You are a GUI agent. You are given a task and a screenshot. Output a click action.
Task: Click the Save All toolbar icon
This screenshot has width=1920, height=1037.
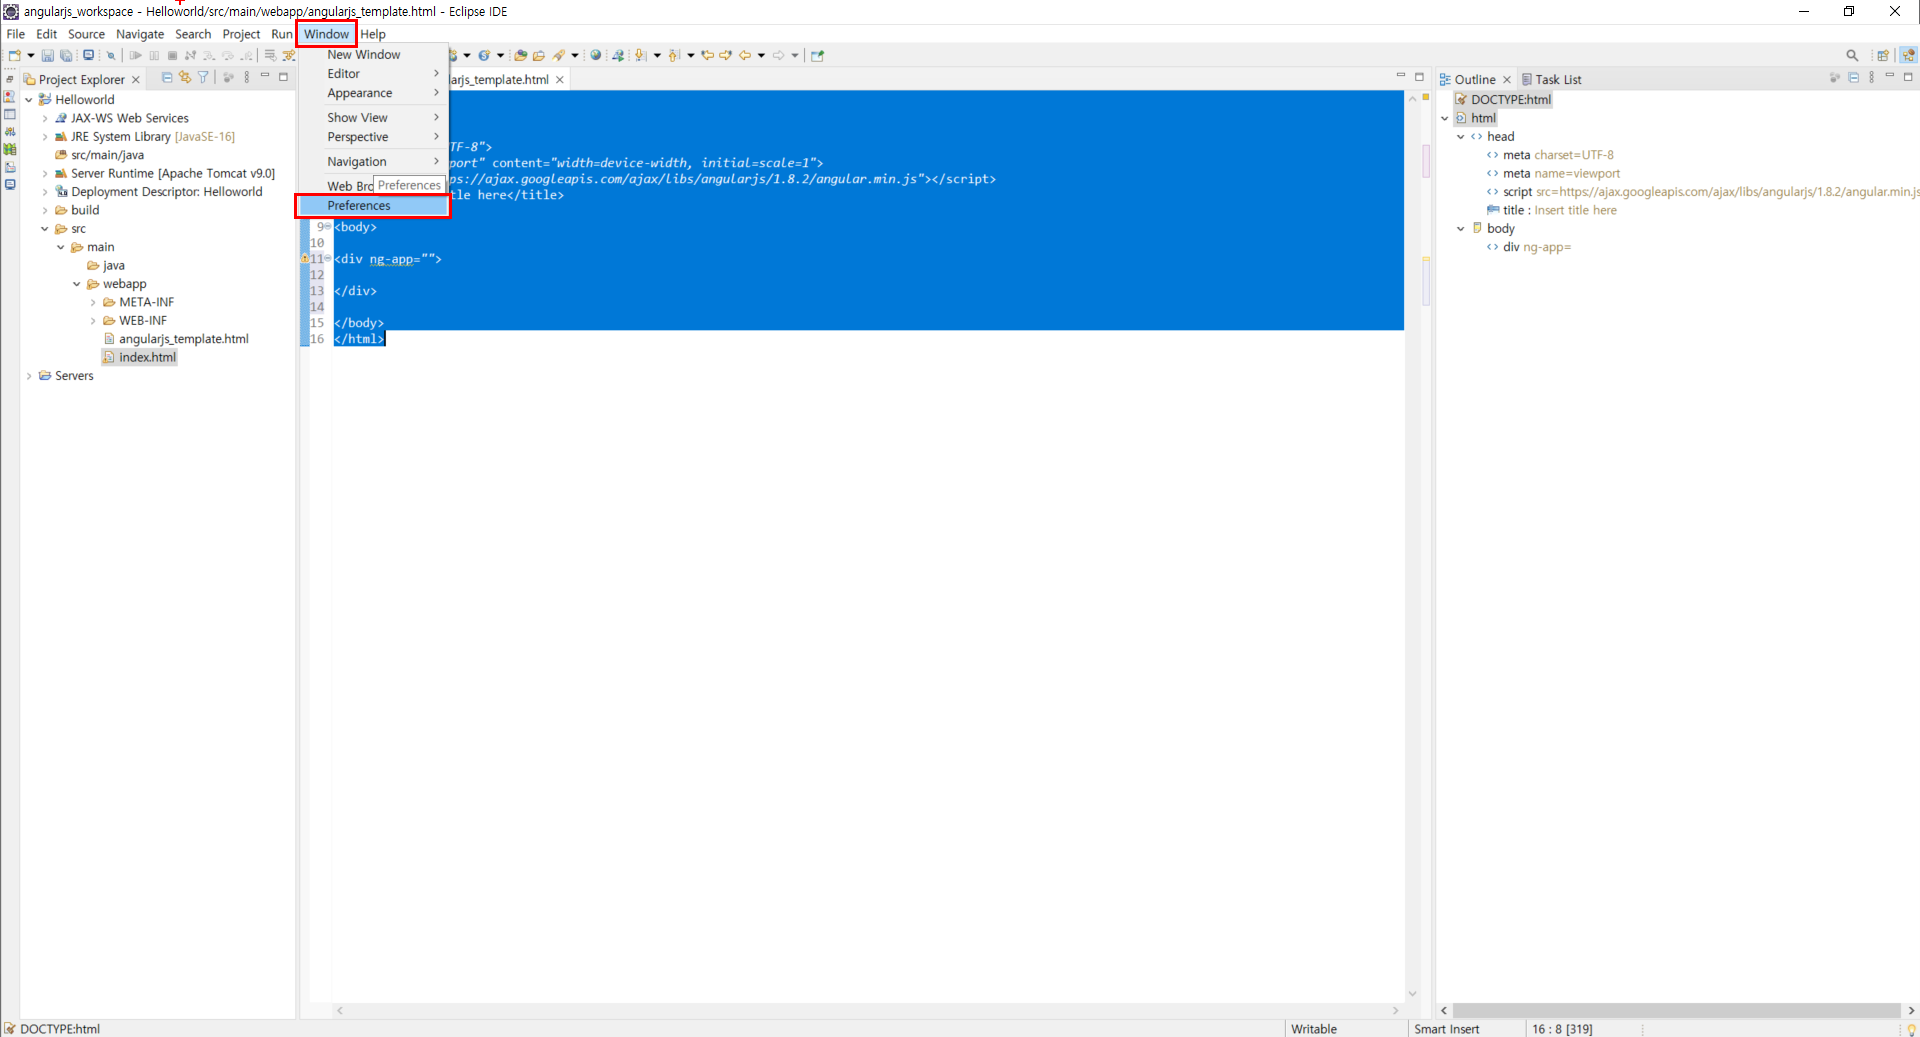click(66, 56)
